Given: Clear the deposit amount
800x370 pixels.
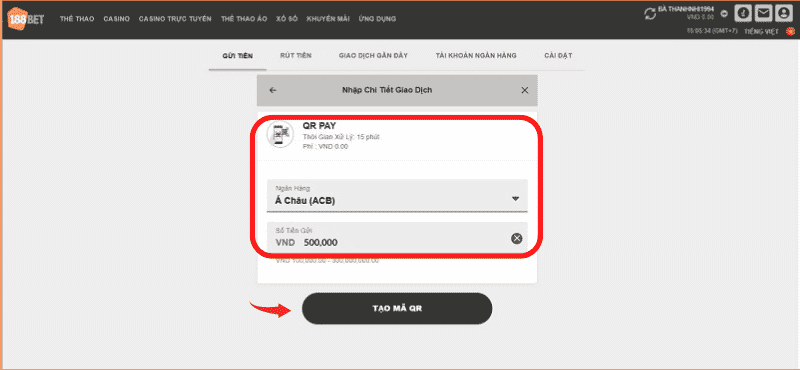Looking at the screenshot, I should (516, 238).
